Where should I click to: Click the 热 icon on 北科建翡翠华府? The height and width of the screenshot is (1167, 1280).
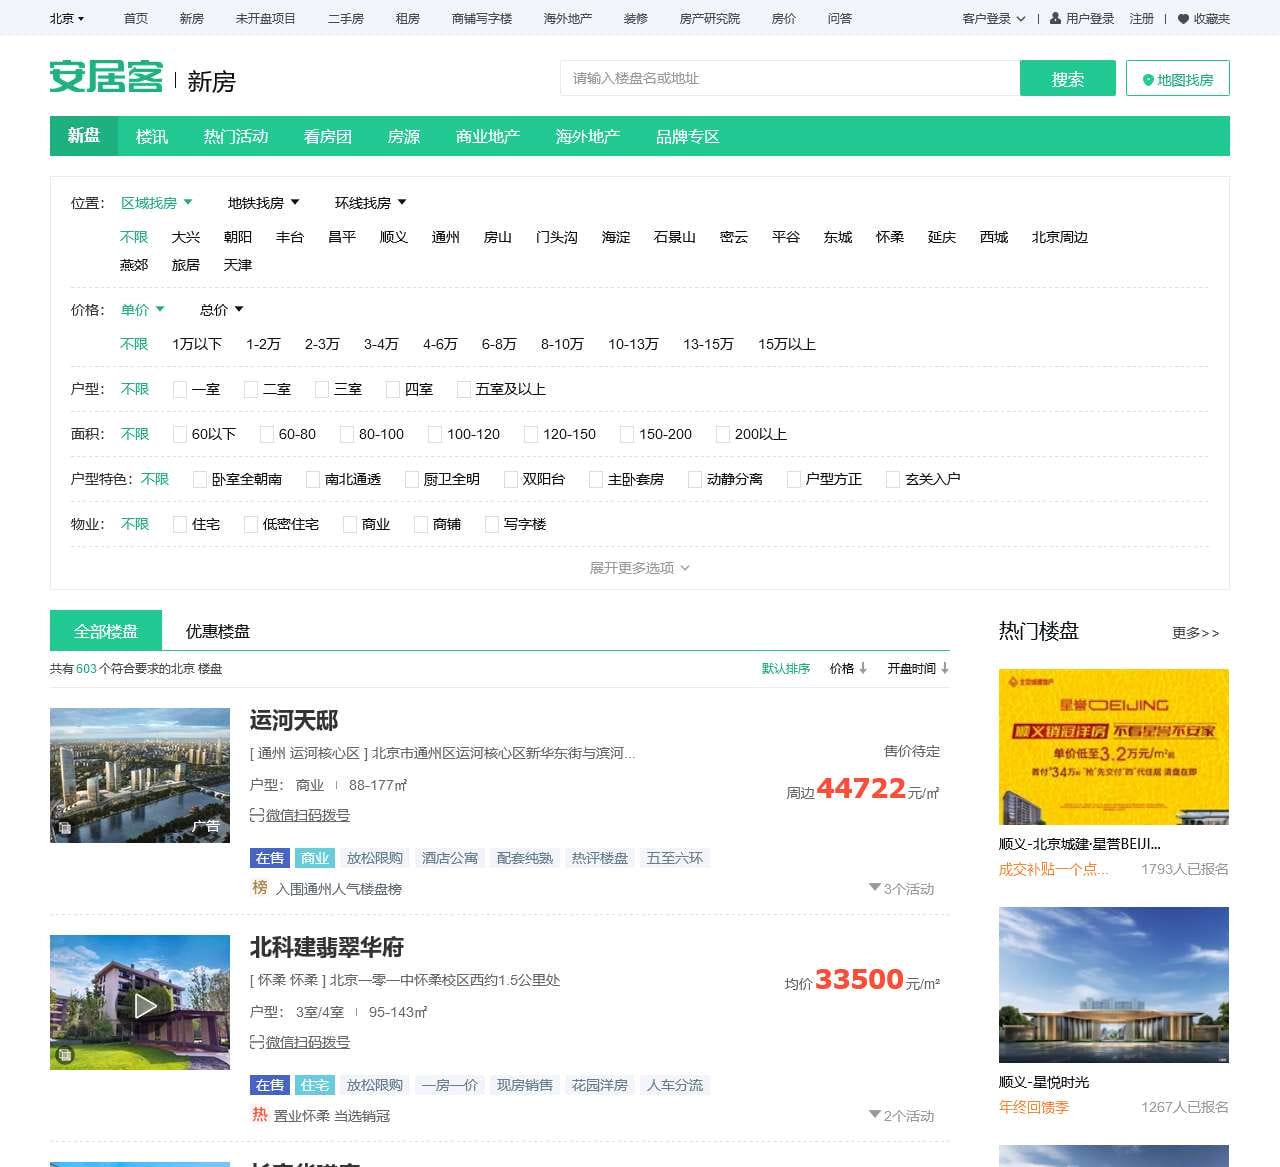(x=259, y=1115)
